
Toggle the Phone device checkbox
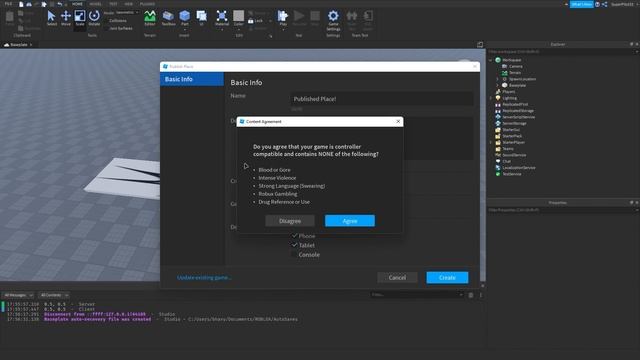coord(294,236)
